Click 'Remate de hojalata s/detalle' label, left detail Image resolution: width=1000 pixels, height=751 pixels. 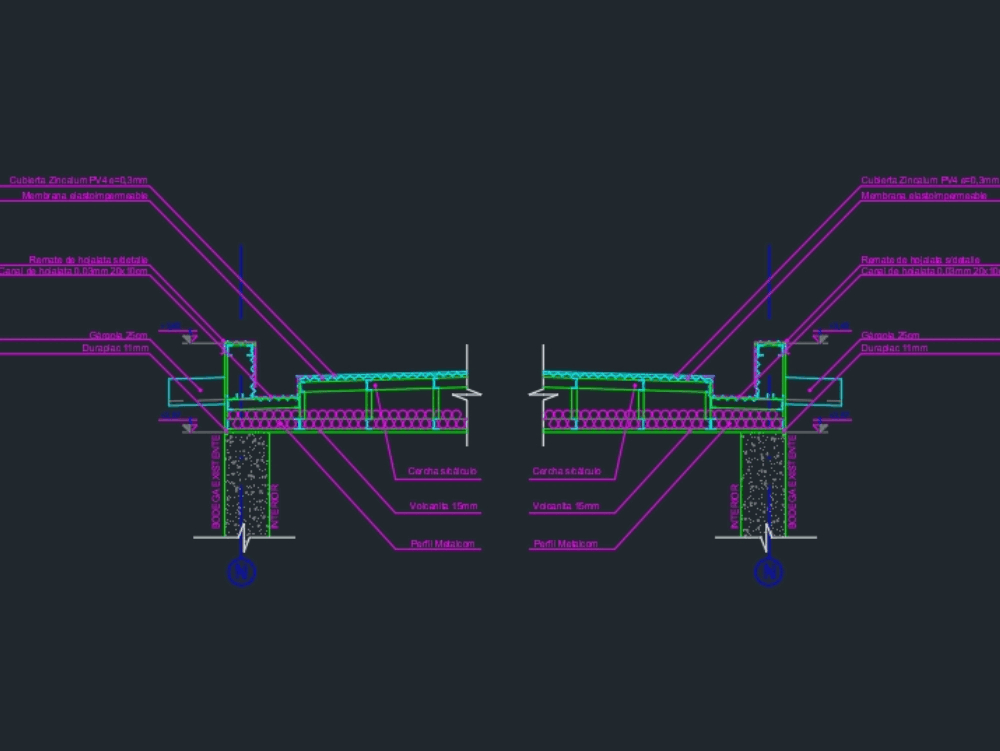pyautogui.click(x=88, y=260)
